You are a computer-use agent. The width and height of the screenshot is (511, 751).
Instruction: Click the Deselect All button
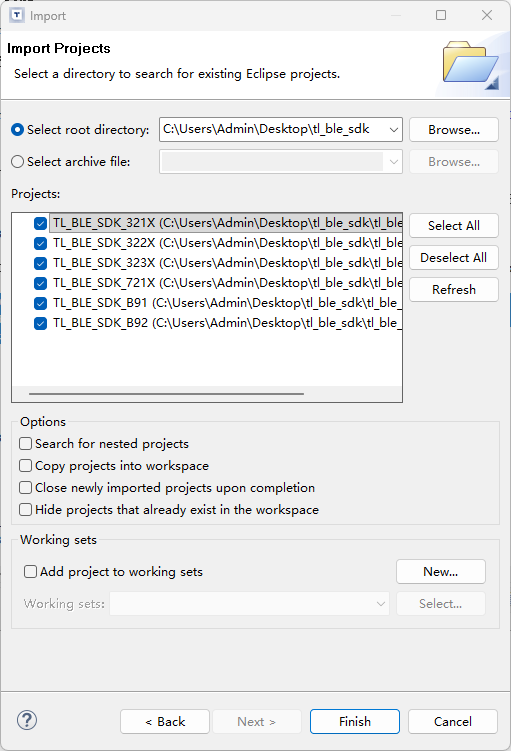pyautogui.click(x=454, y=258)
